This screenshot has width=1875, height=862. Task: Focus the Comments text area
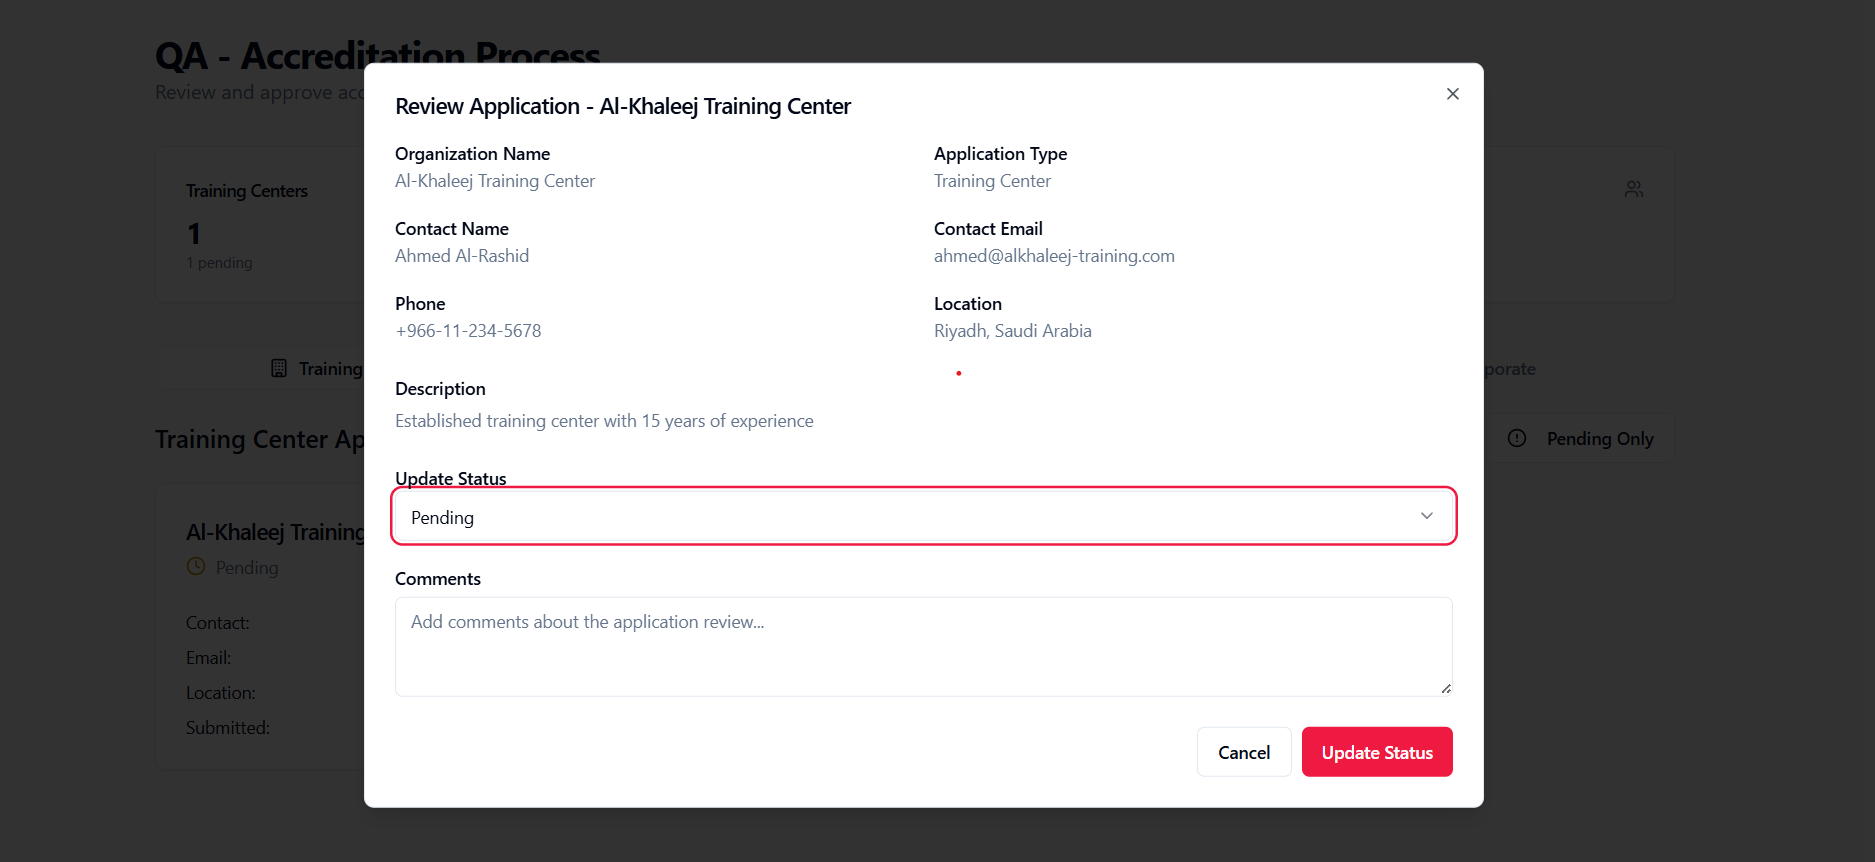pos(922,646)
